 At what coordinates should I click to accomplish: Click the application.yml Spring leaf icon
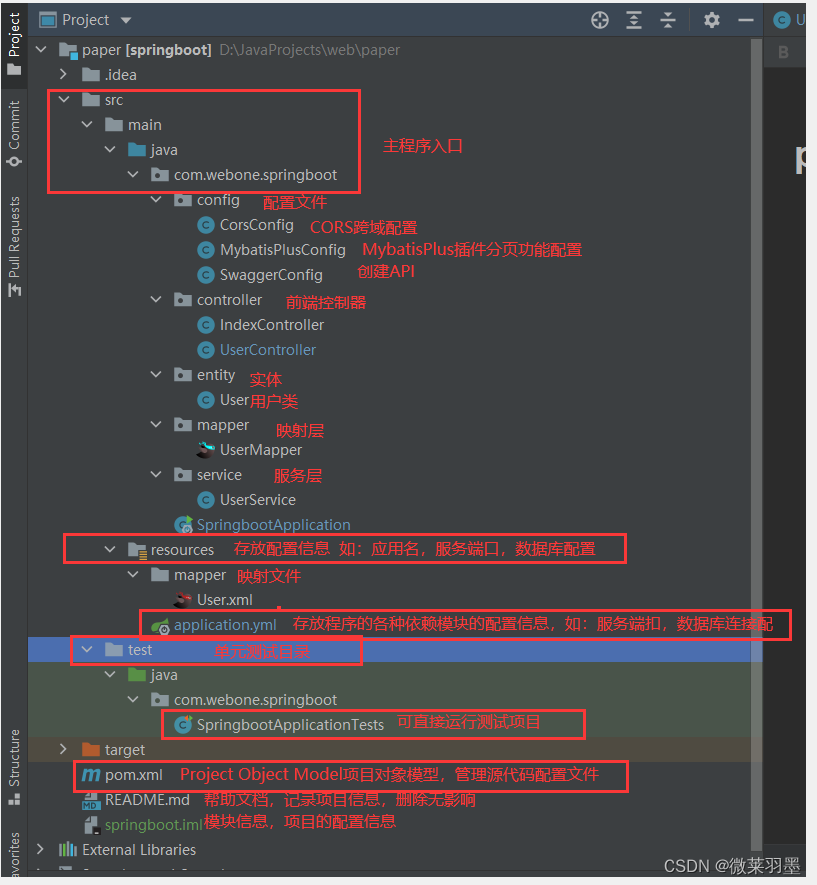coord(160,624)
